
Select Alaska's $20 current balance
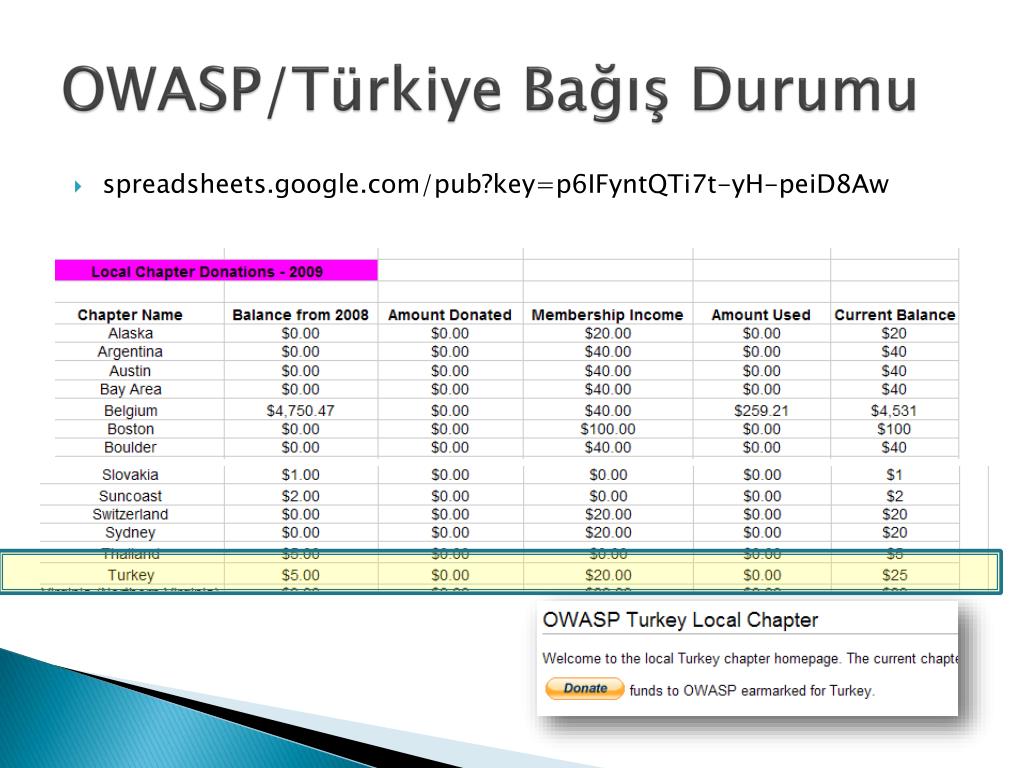click(x=894, y=333)
